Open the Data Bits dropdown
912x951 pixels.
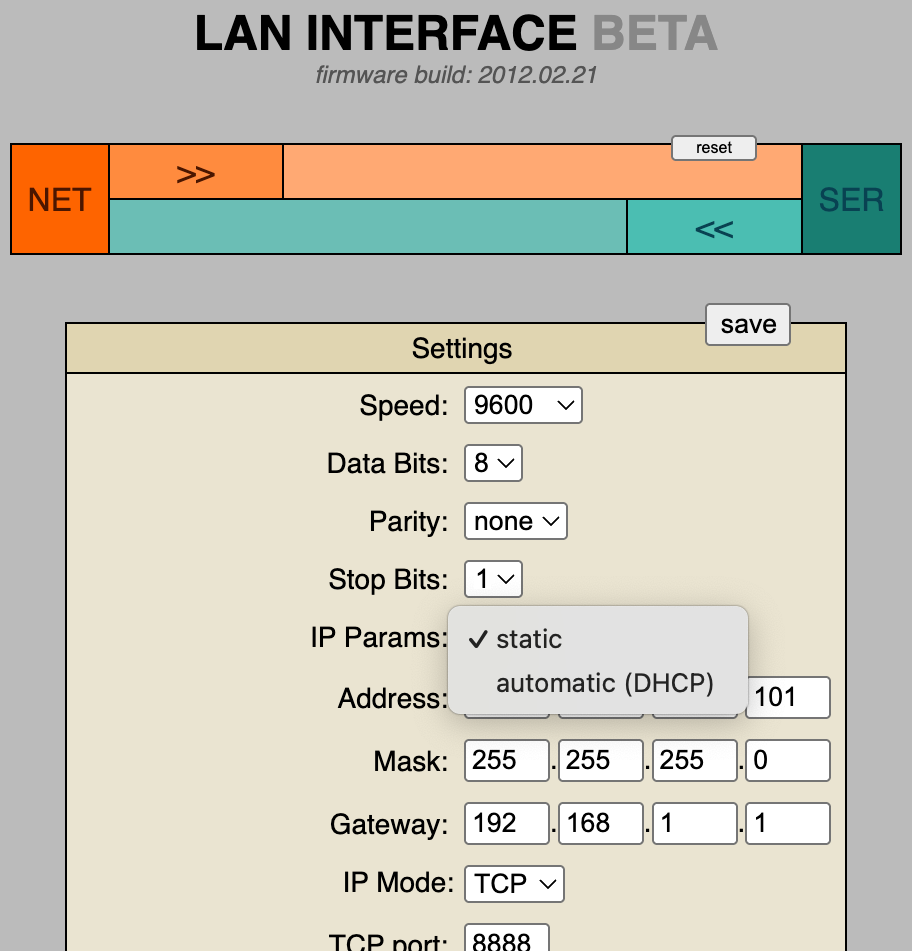tap(493, 463)
